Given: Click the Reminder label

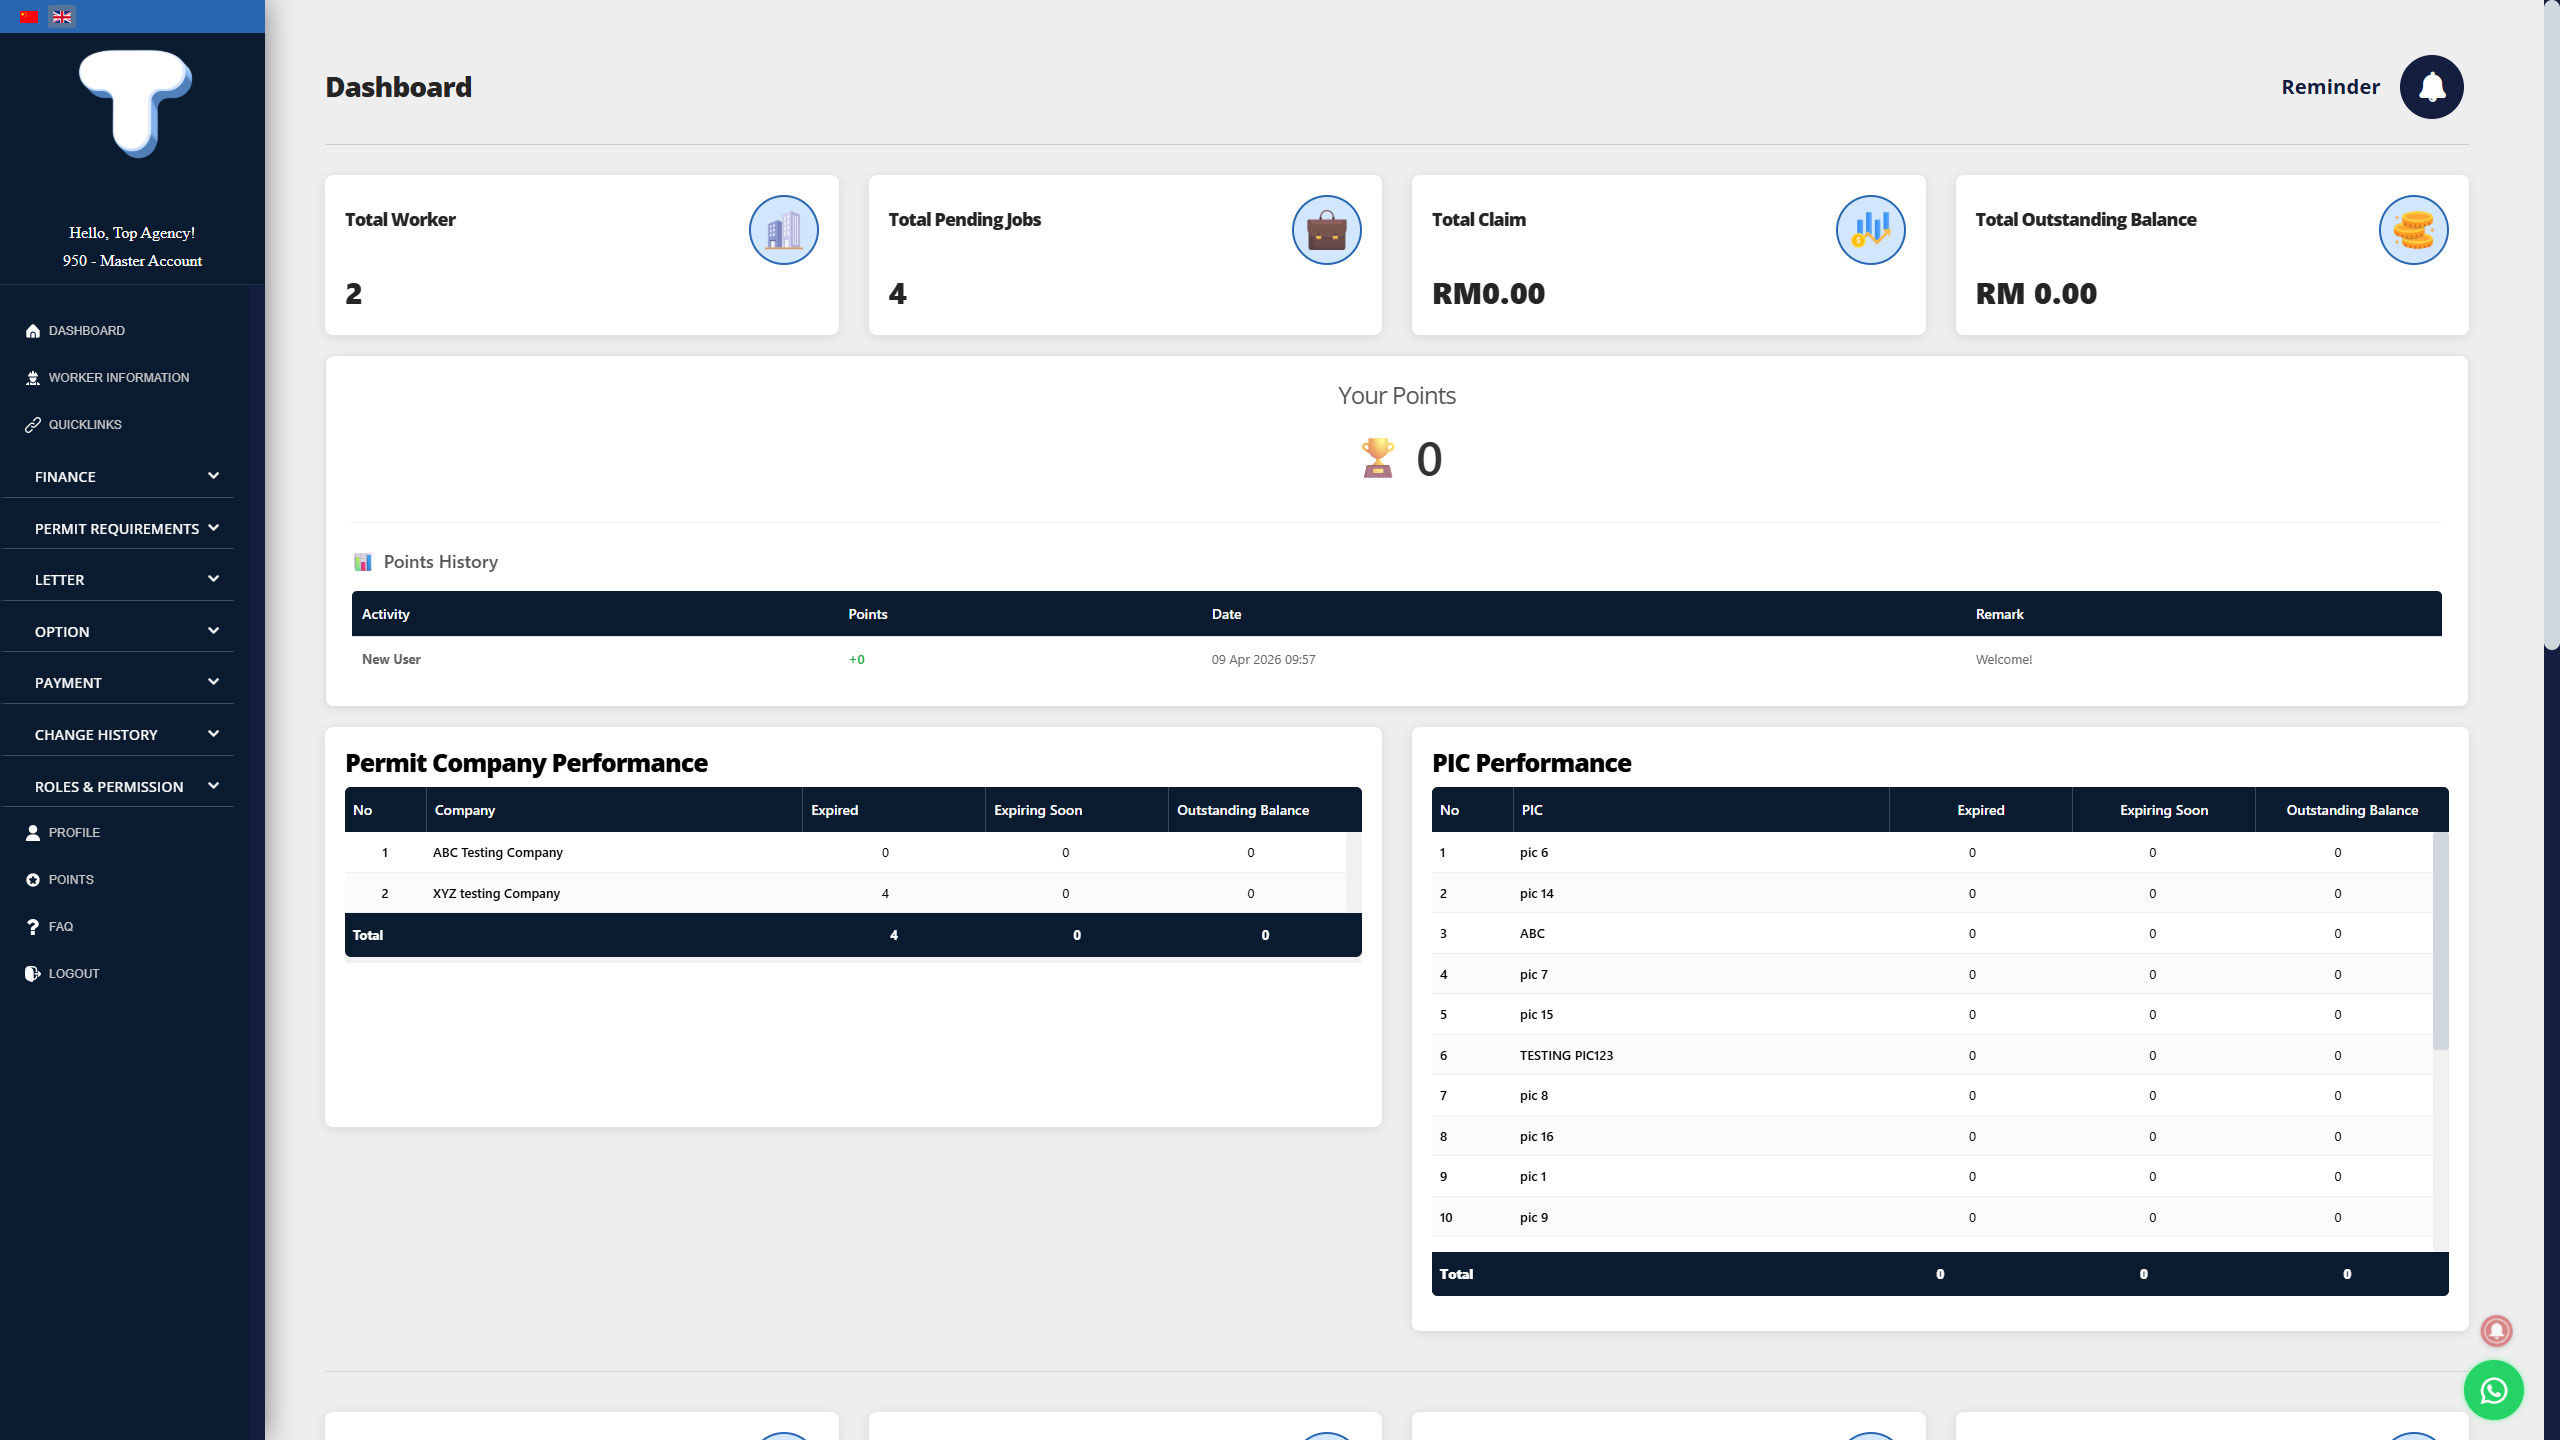Looking at the screenshot, I should 2330,87.
